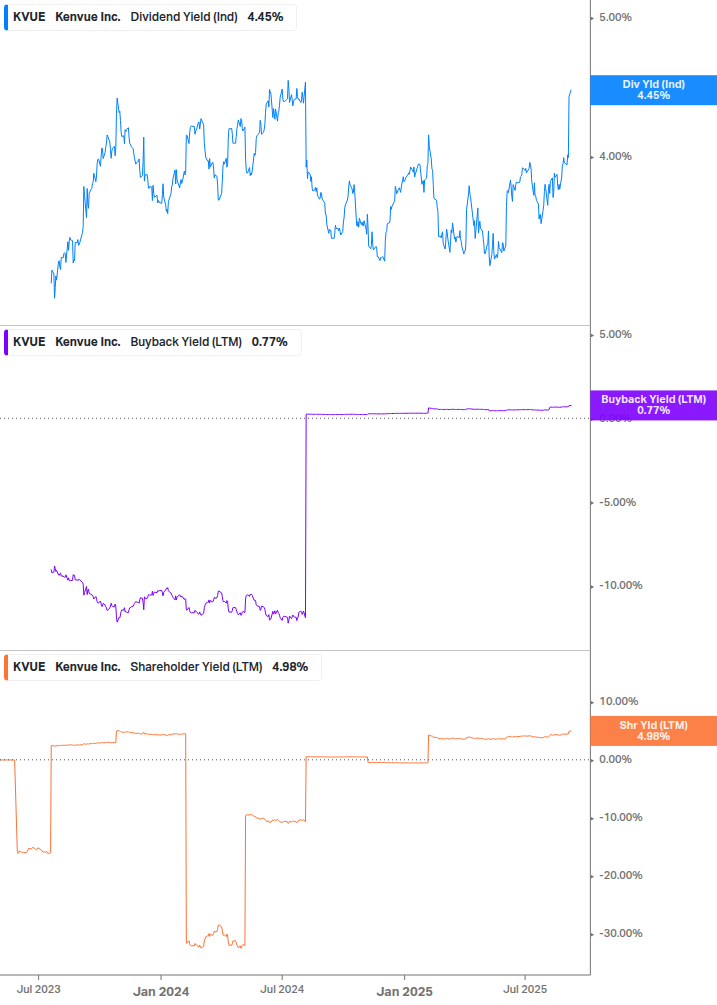Click the 0.77% value in the Buyback Yield legend
The height and width of the screenshot is (1005, 717).
click(270, 342)
